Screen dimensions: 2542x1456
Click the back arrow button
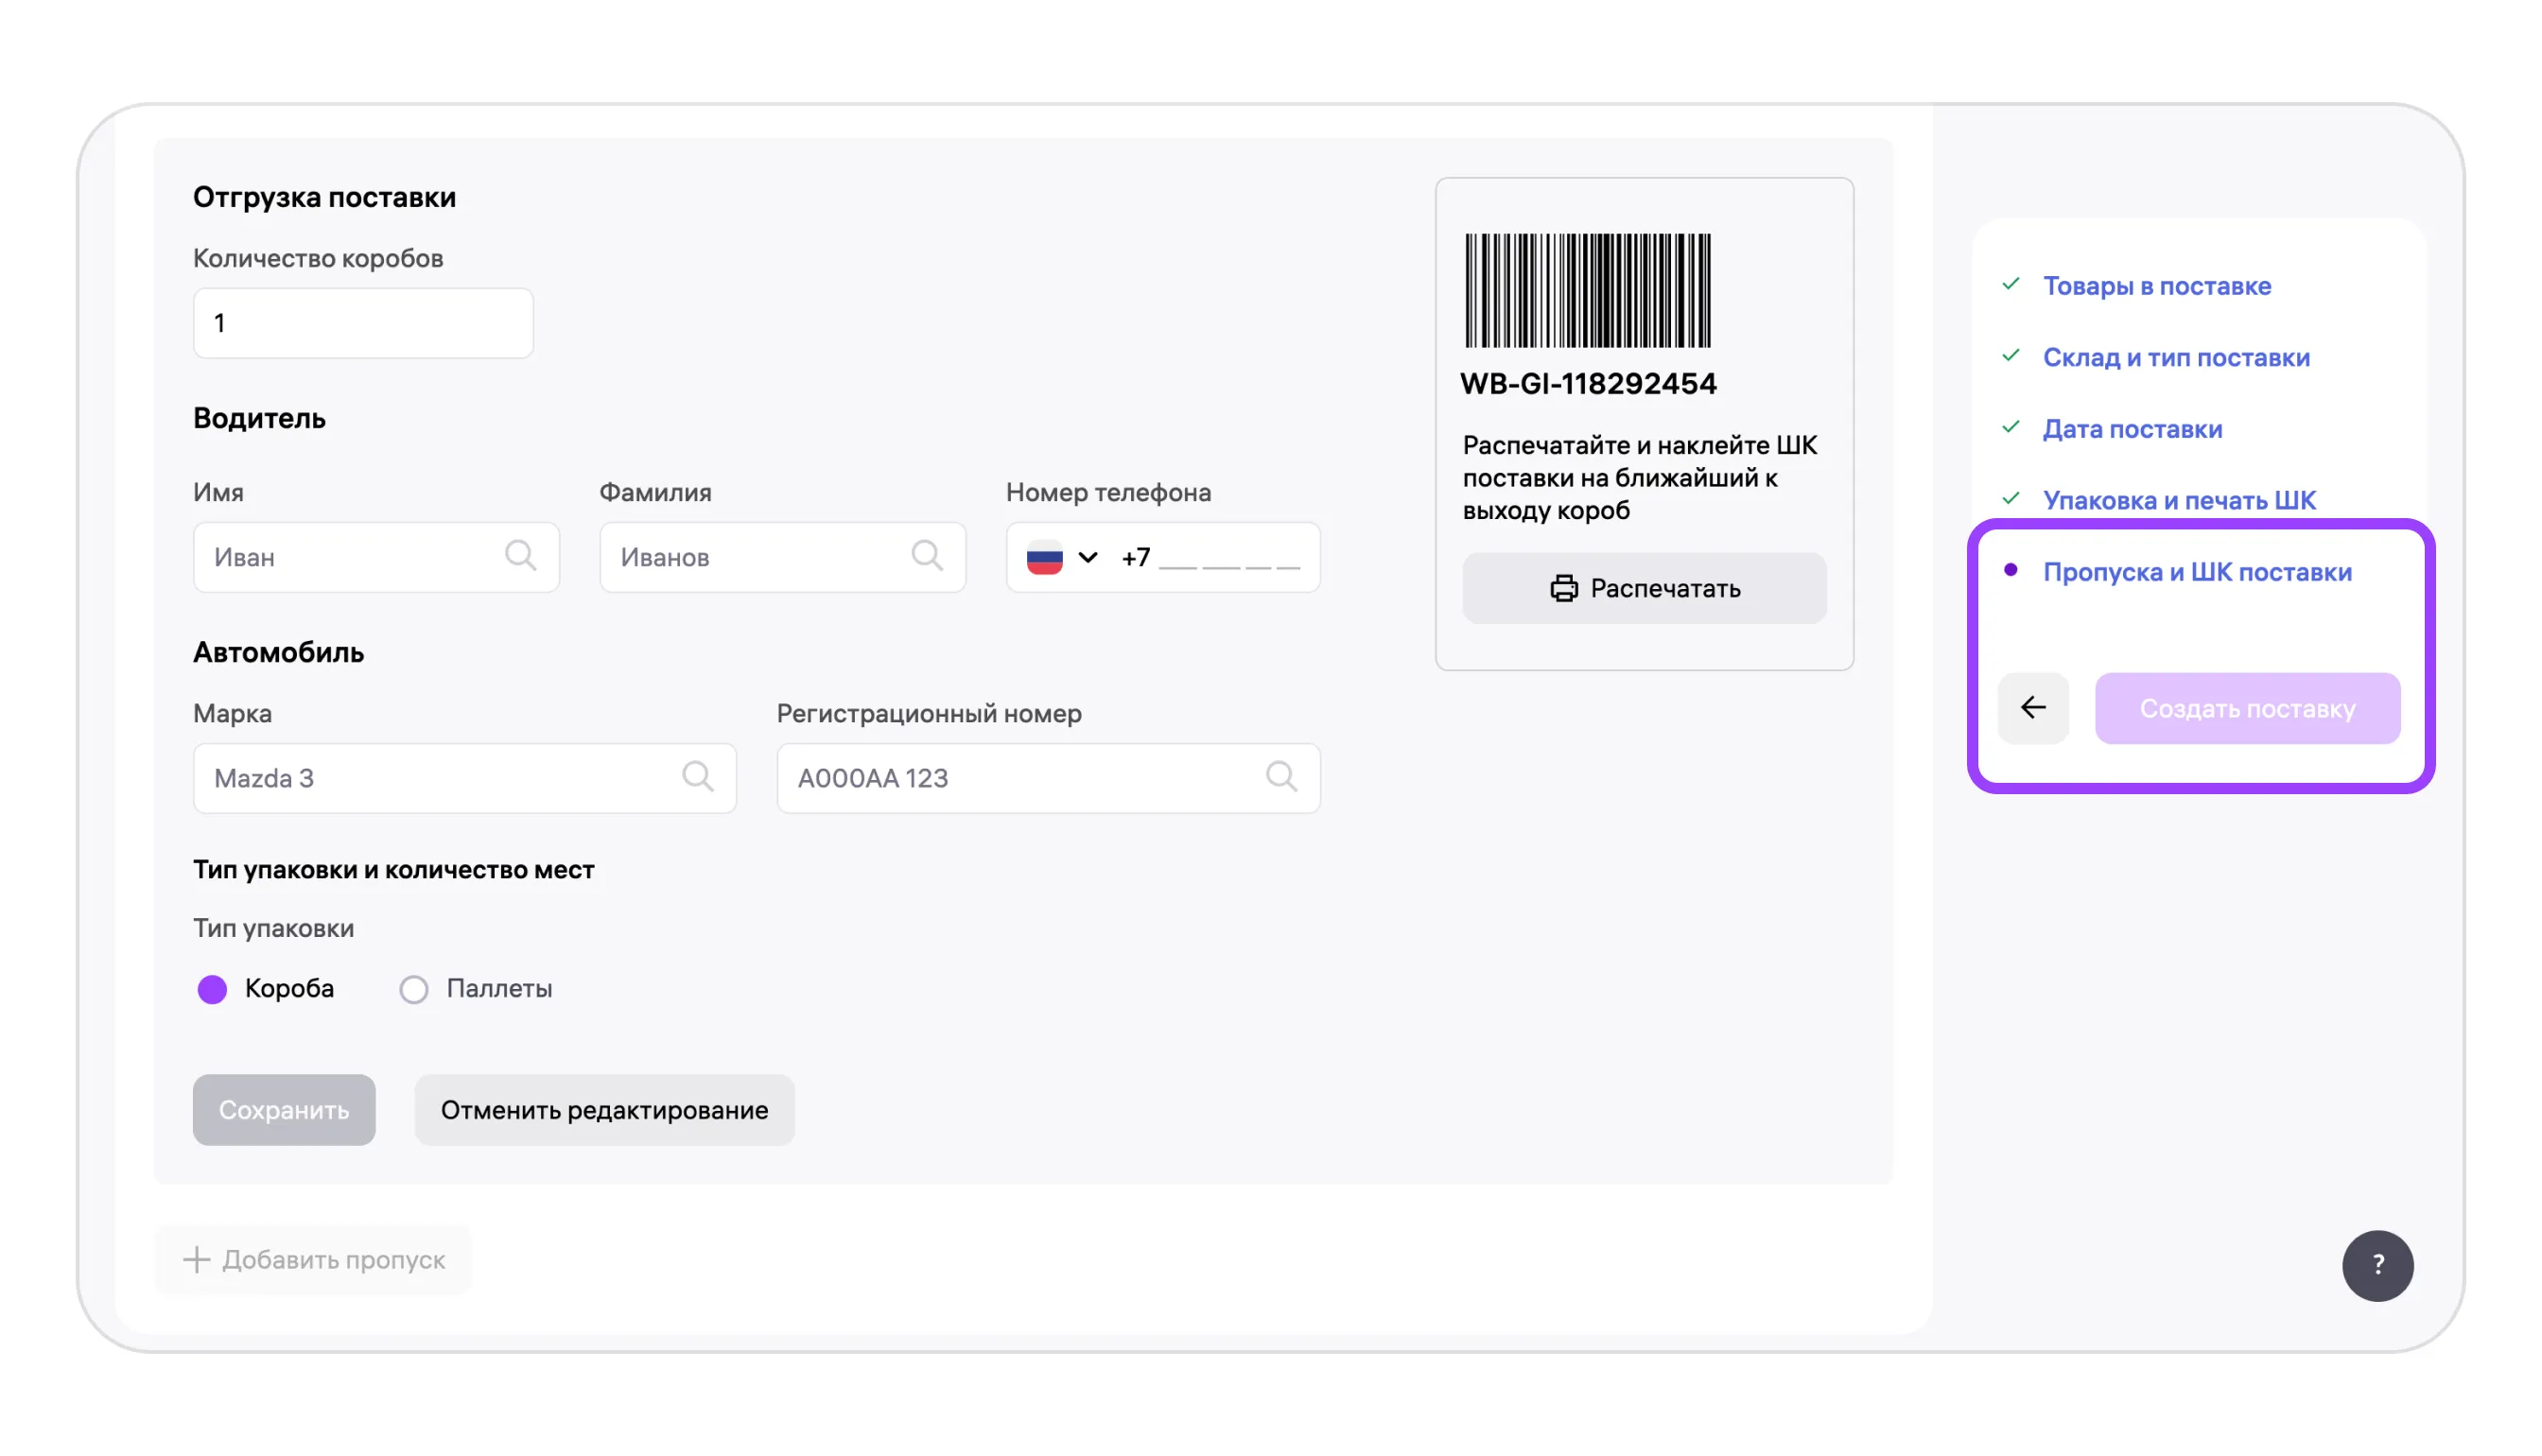[2033, 708]
